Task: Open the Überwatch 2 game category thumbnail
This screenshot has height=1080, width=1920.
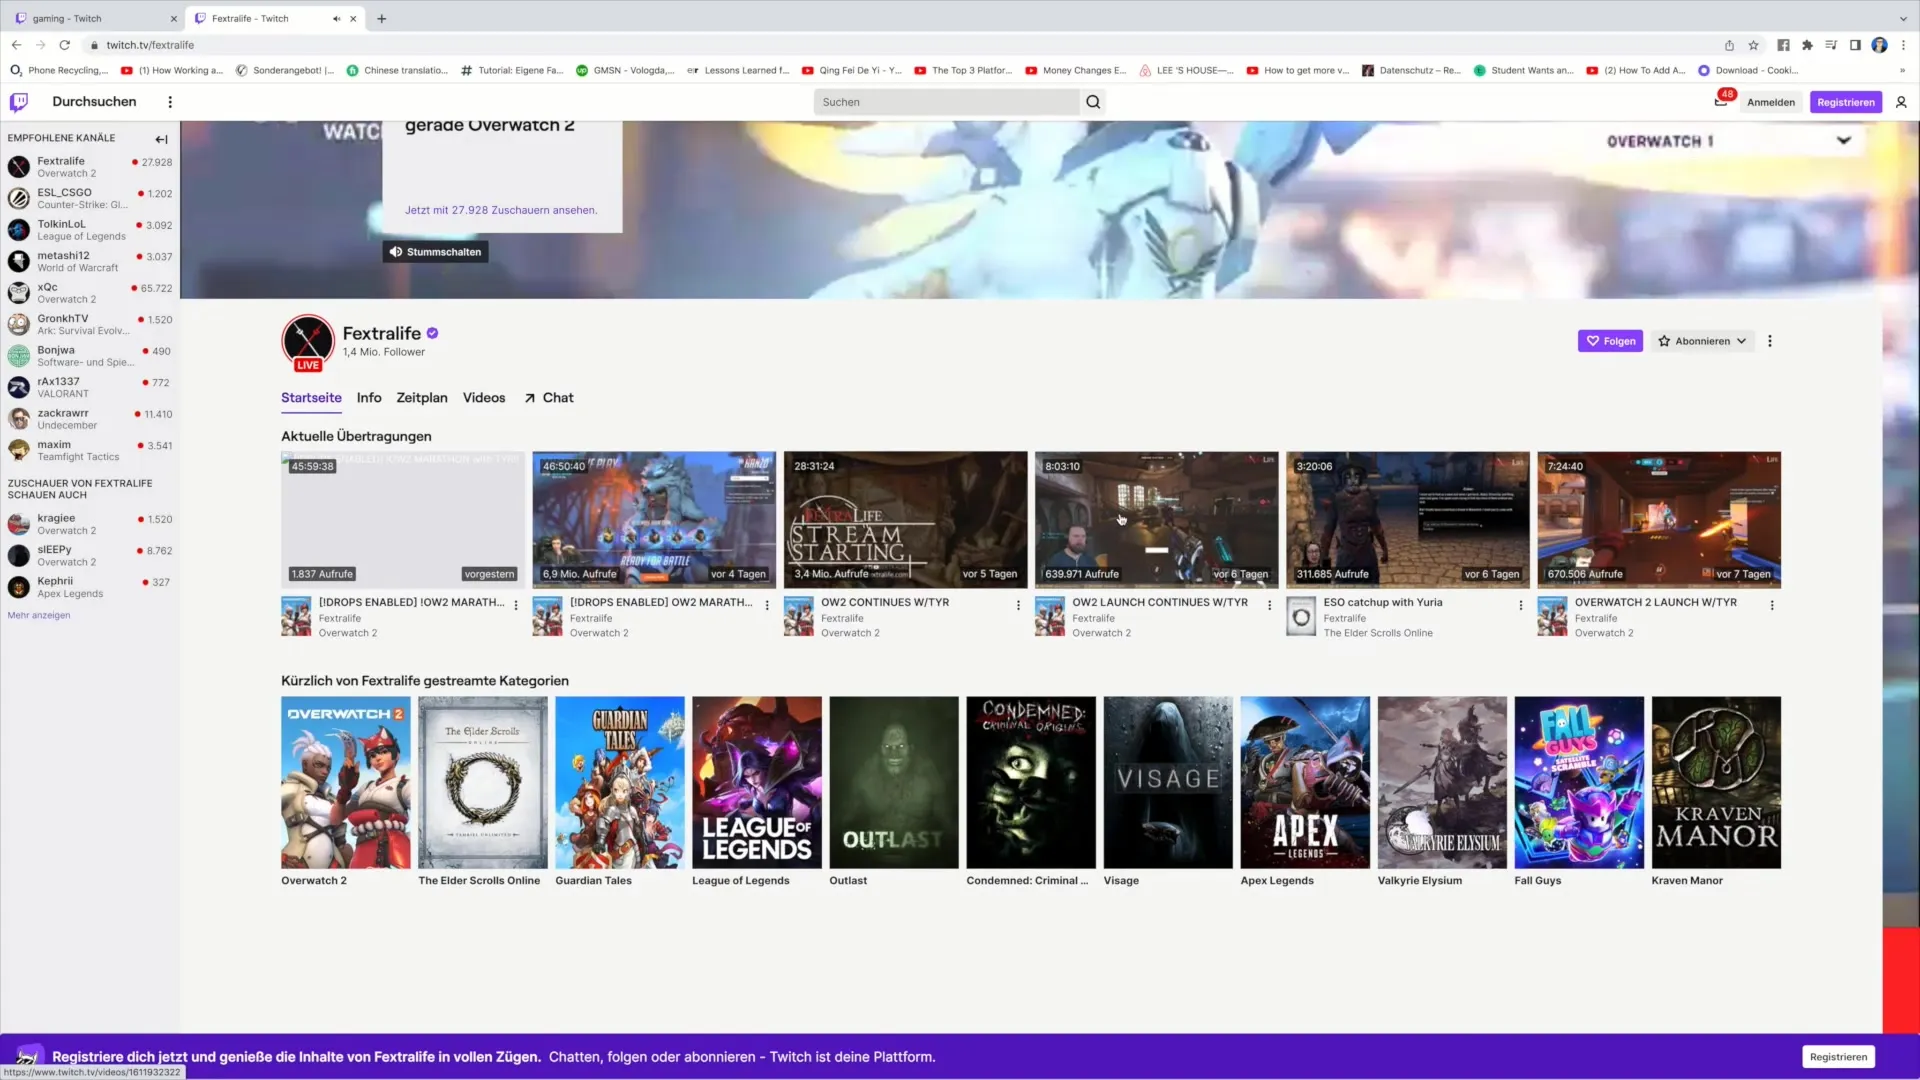Action: [344, 781]
